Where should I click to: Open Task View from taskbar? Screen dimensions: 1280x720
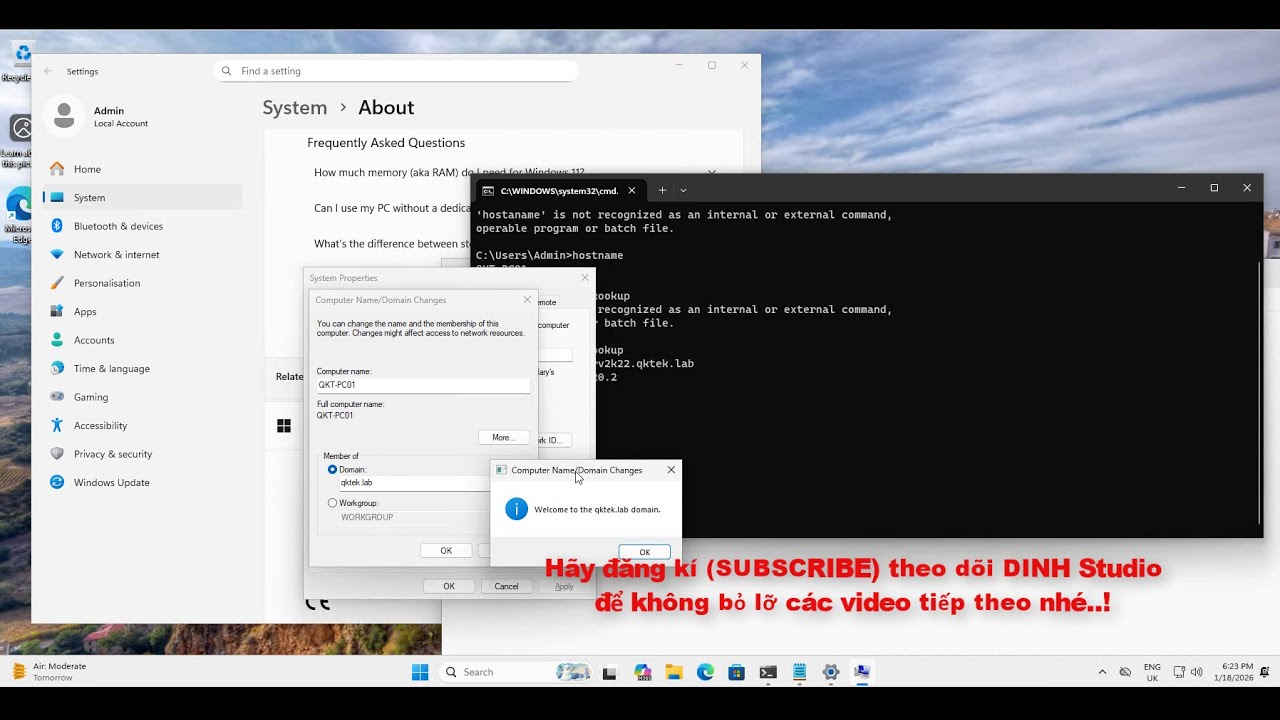(x=609, y=672)
